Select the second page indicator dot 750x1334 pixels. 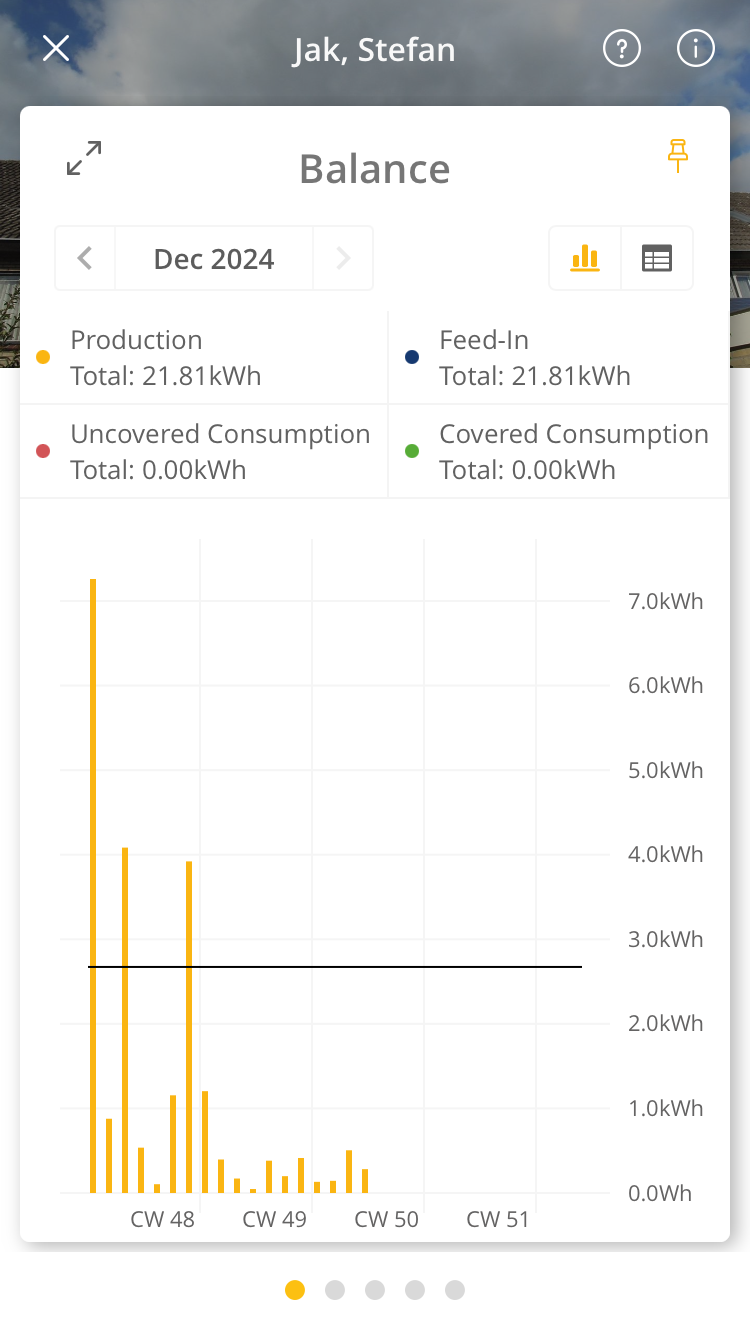click(335, 1290)
